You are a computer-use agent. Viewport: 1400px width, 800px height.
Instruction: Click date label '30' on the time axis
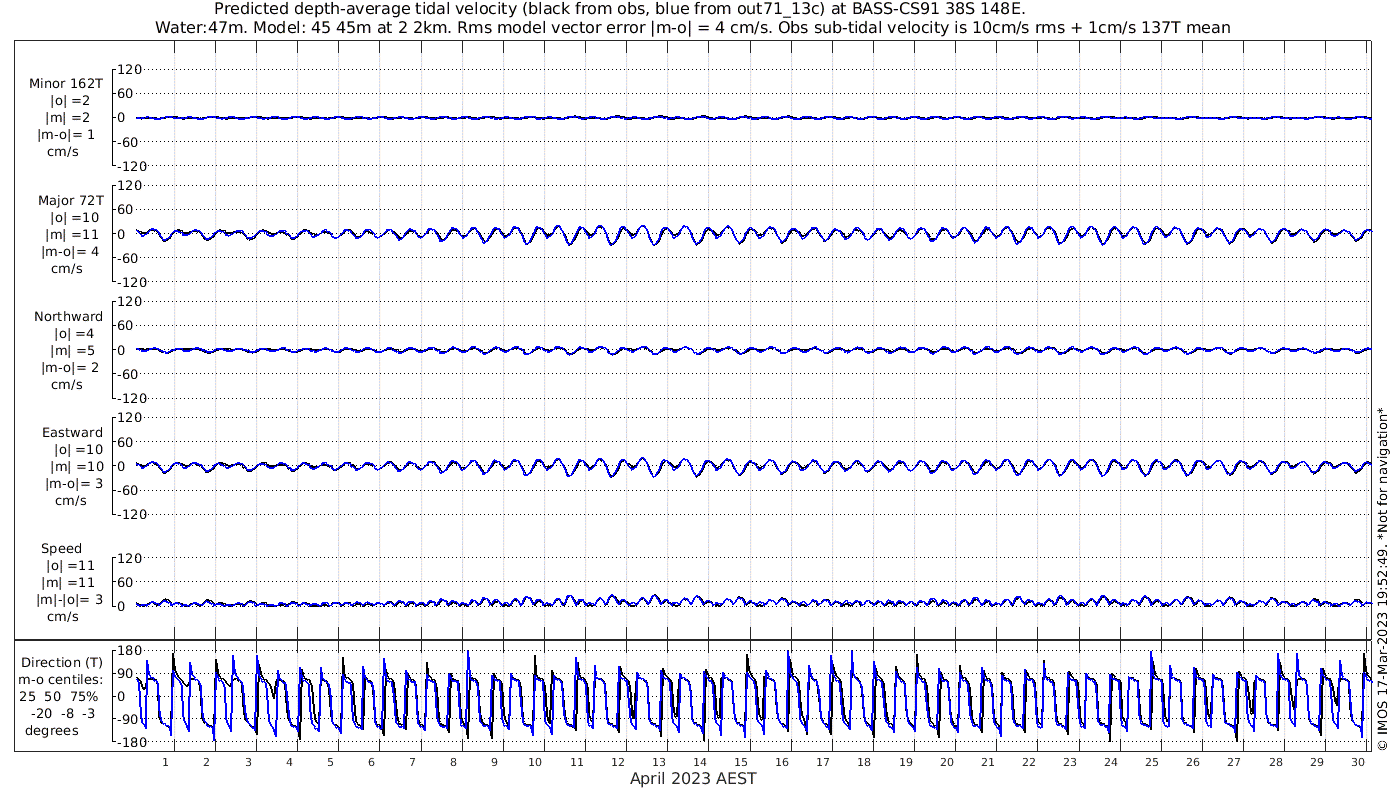tap(1358, 763)
